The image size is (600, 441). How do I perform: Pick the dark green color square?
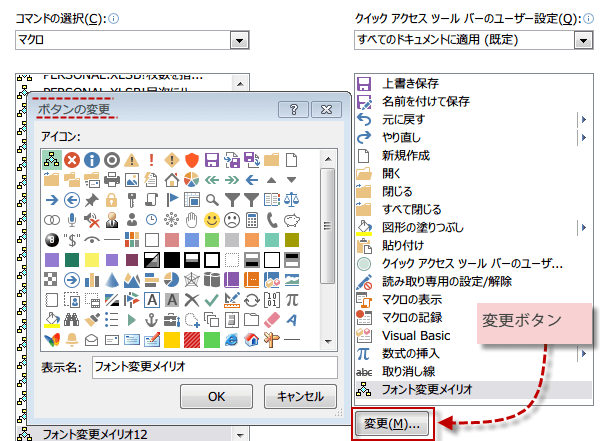pos(72,260)
